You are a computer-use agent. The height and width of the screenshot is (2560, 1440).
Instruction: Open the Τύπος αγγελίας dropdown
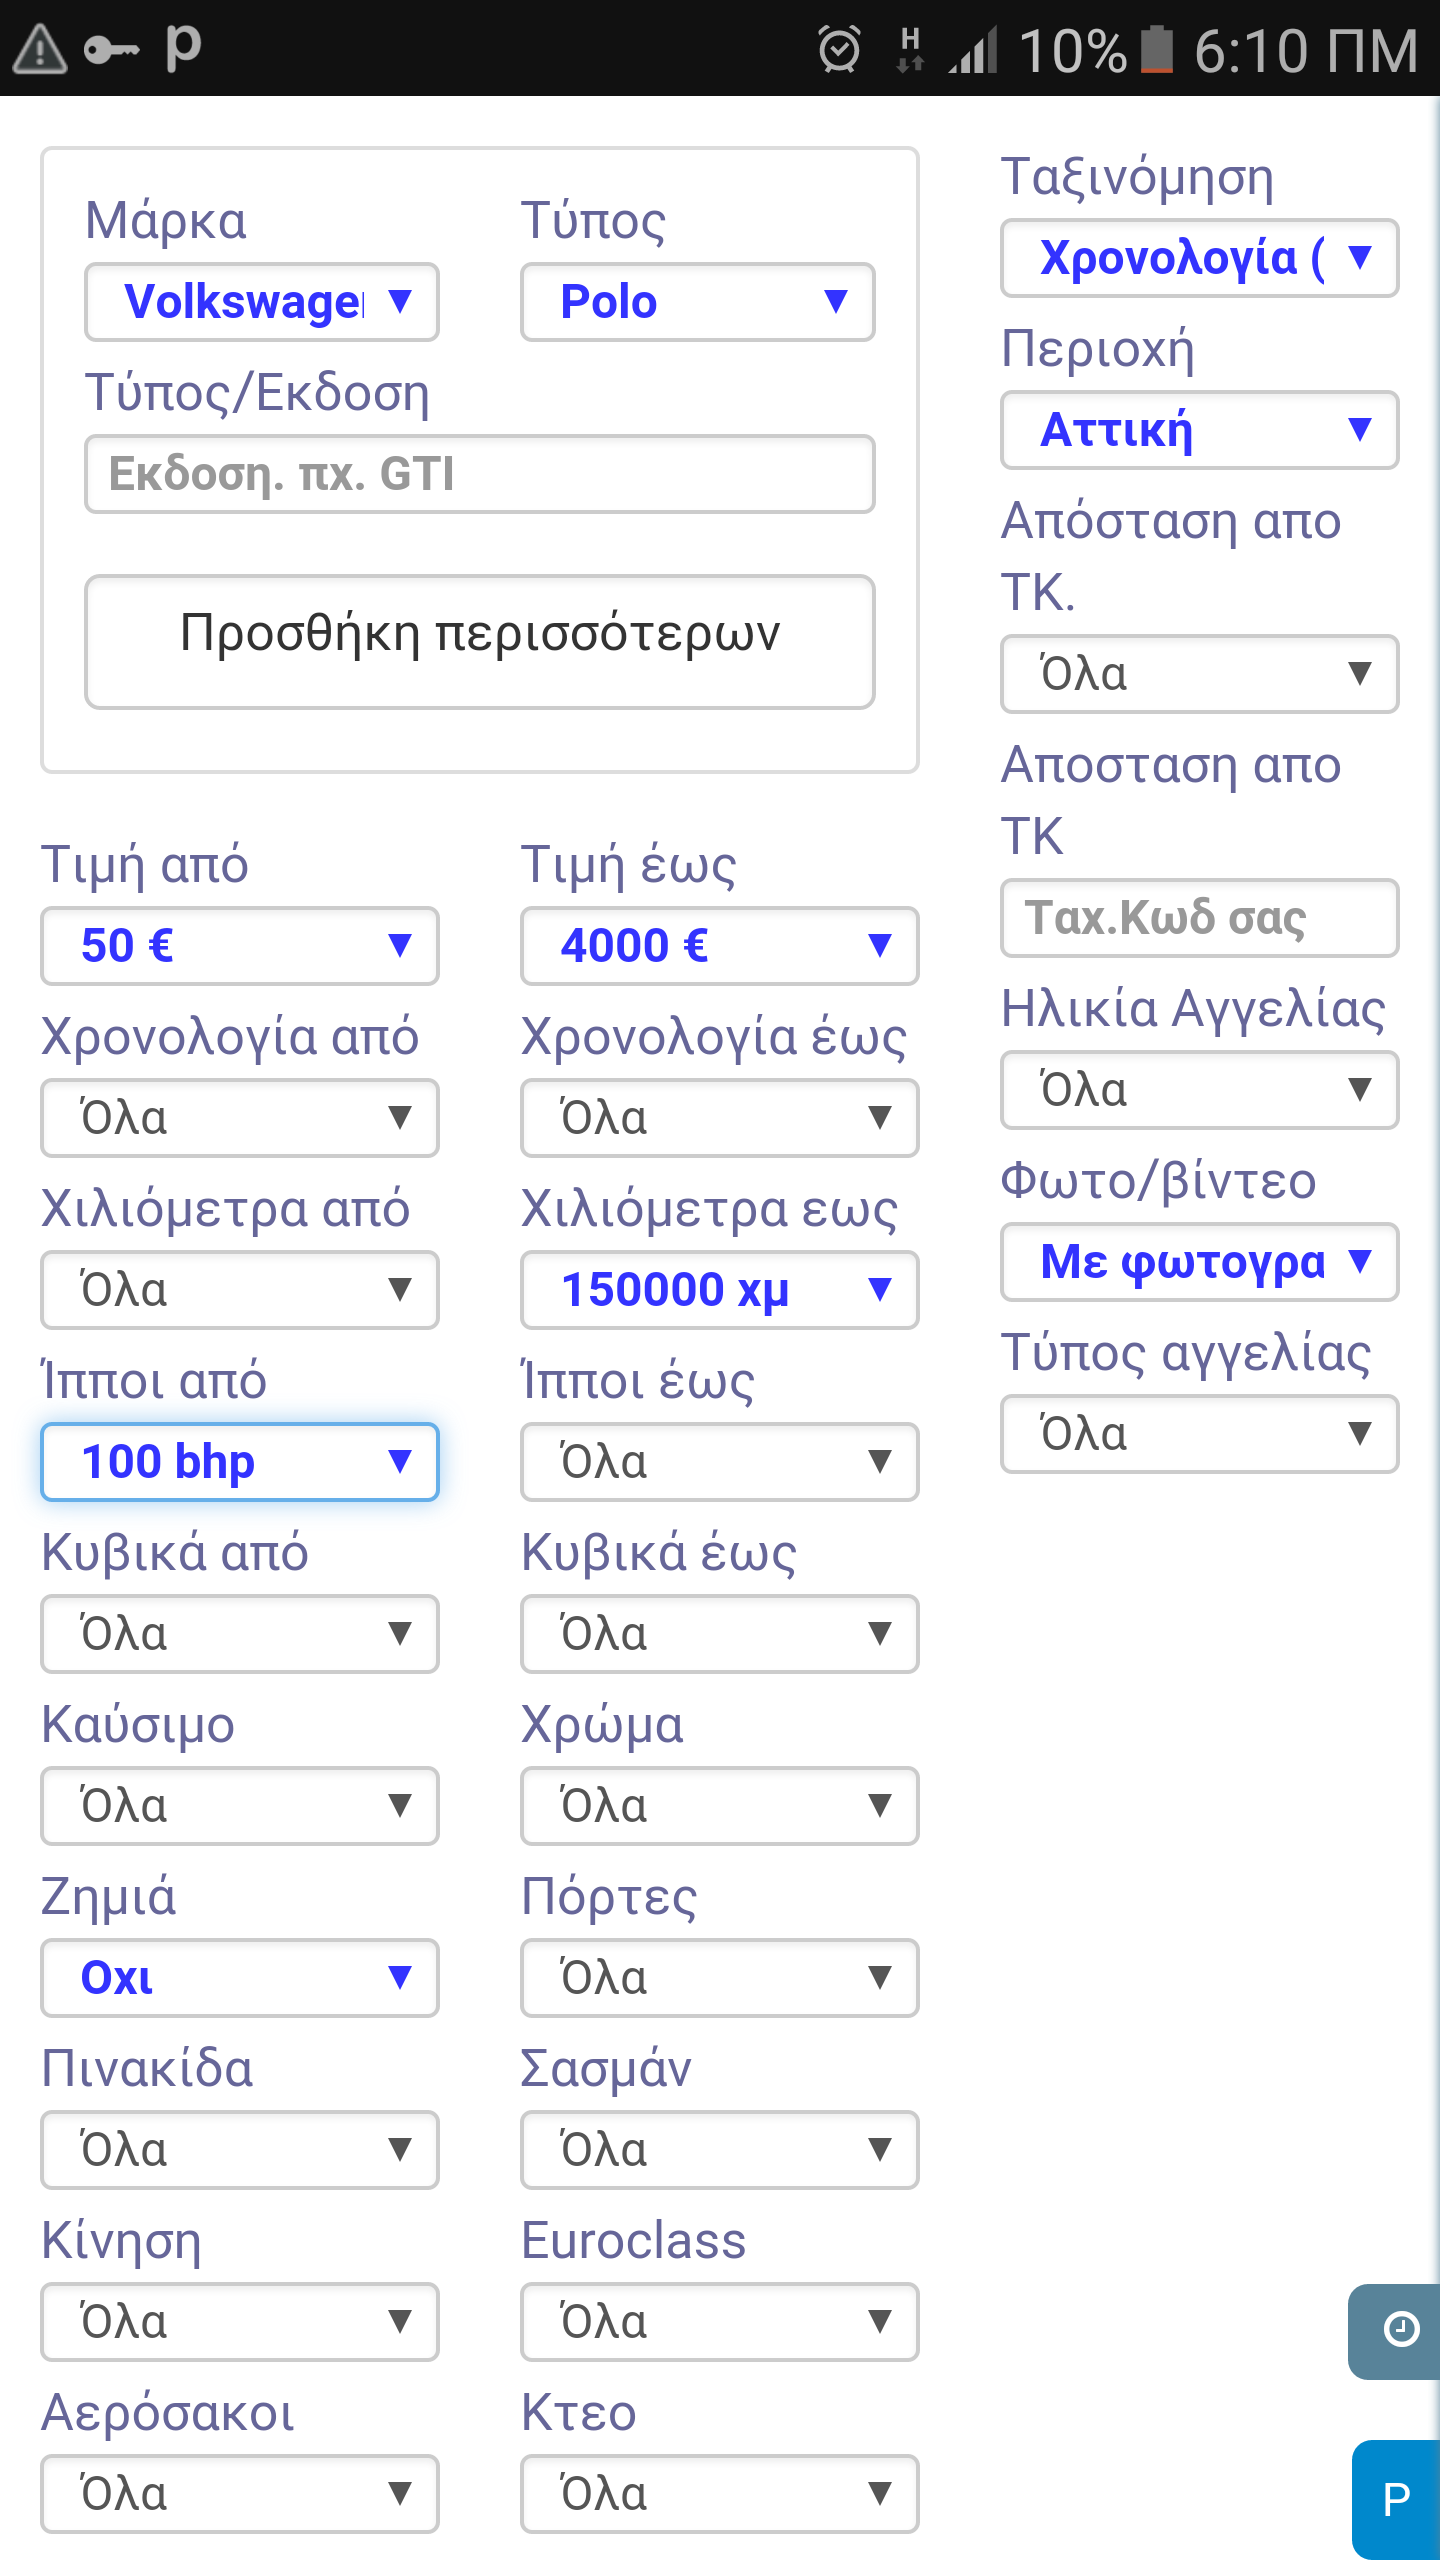click(1200, 1434)
